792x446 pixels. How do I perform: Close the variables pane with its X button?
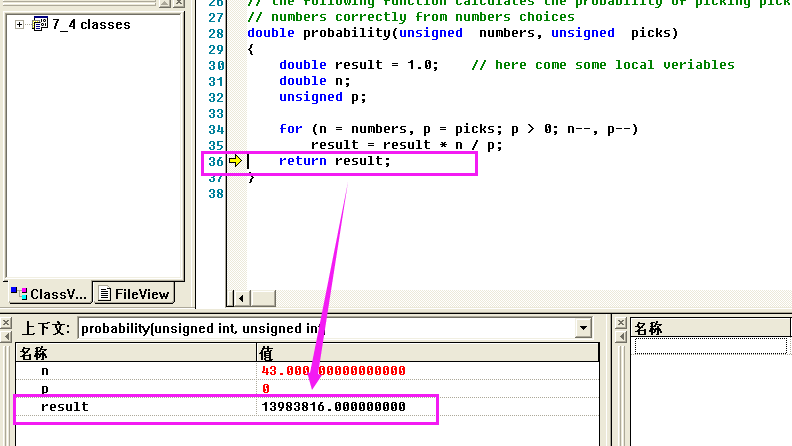click(6, 322)
